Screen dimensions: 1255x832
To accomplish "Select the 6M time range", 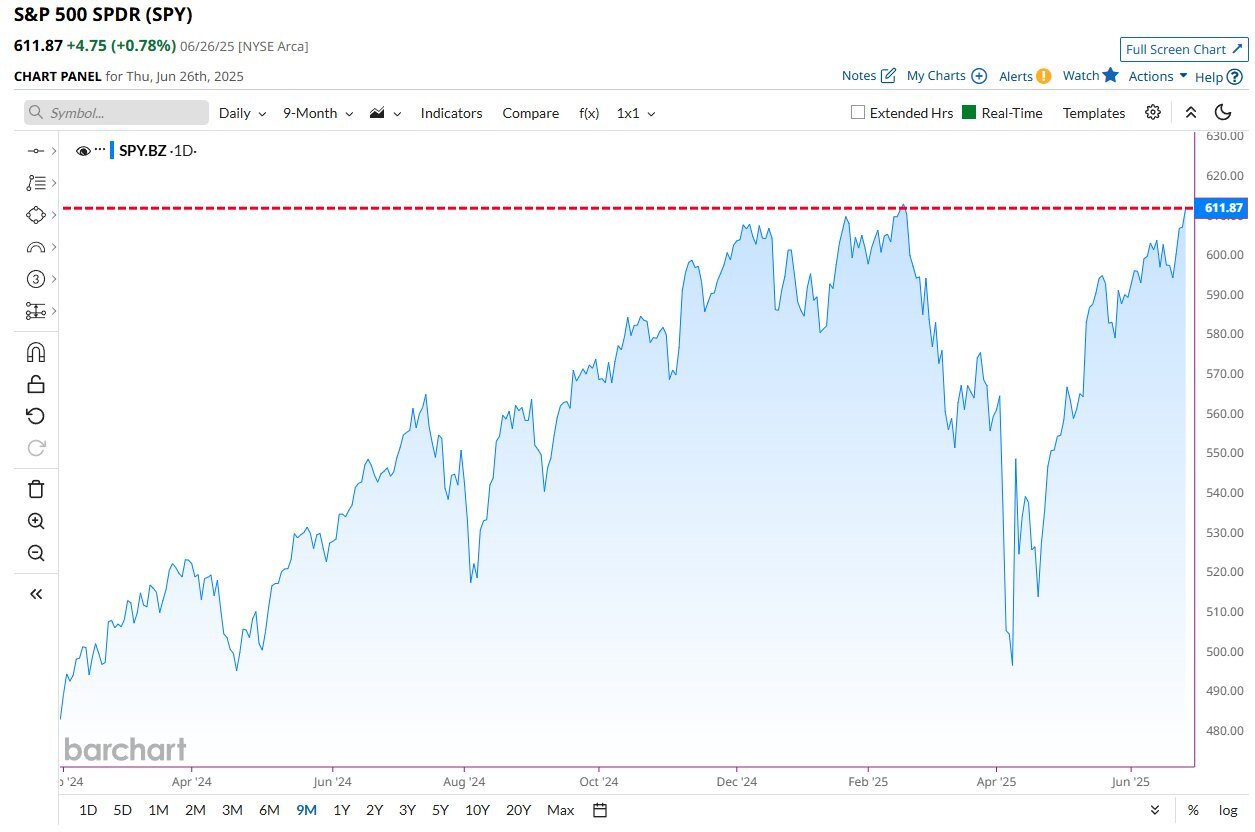I will [269, 810].
